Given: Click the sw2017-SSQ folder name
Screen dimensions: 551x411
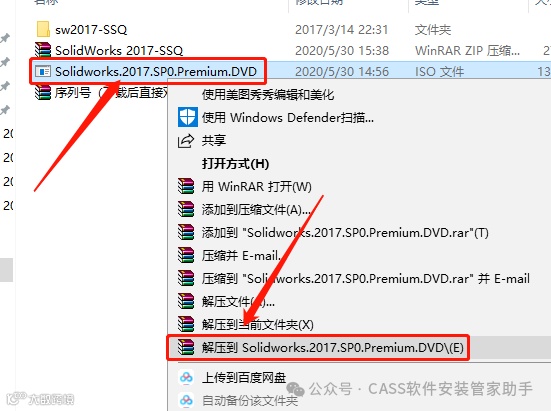Looking at the screenshot, I should click(91, 30).
